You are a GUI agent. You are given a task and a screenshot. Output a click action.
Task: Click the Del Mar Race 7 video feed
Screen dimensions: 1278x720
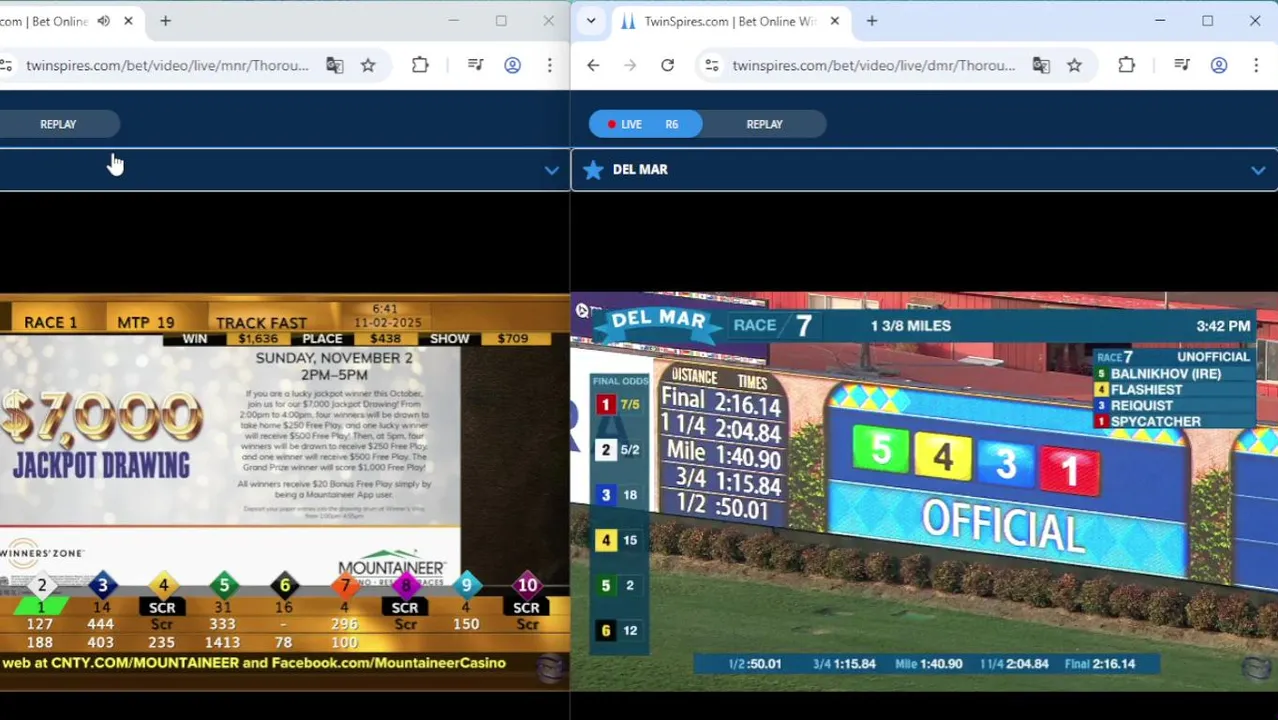(924, 491)
